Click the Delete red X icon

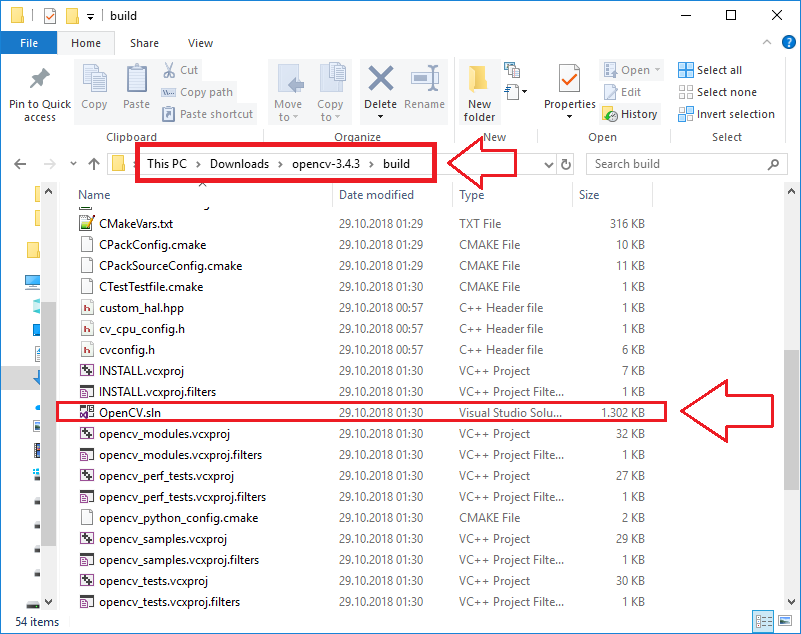coord(381,78)
